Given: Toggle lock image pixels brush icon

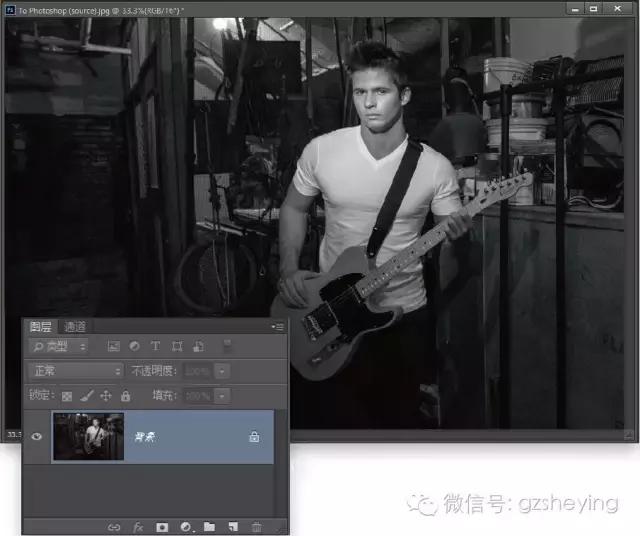Looking at the screenshot, I should 87,395.
